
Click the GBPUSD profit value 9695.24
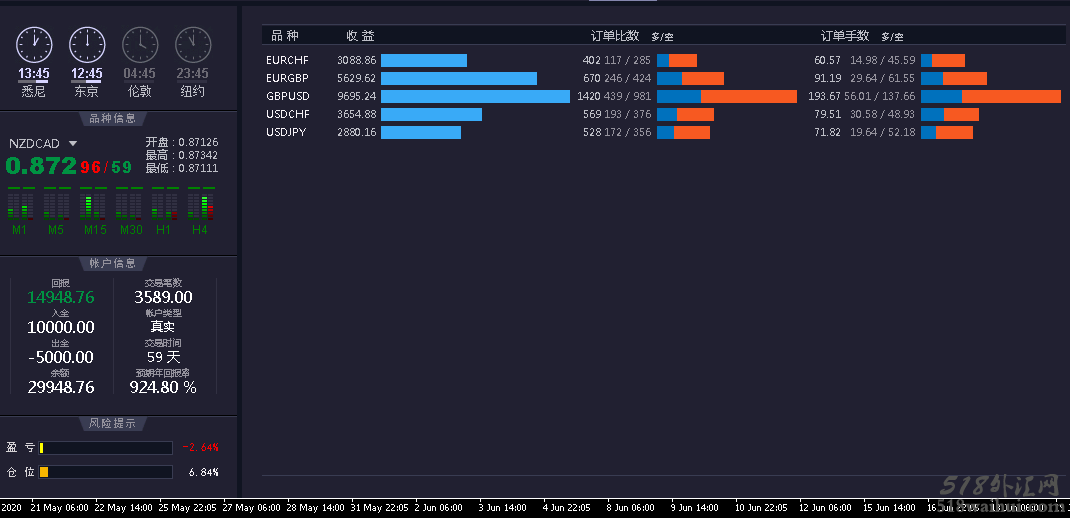click(356, 96)
